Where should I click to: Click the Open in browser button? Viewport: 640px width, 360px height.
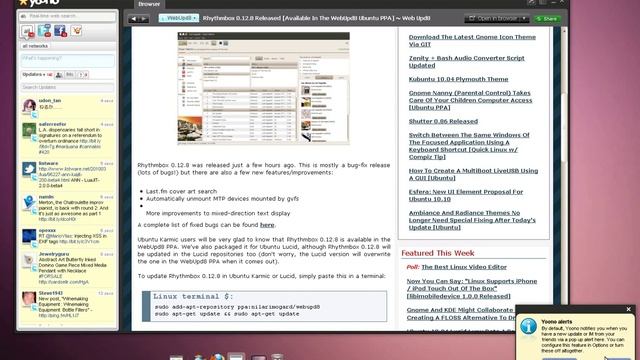[x=493, y=18]
